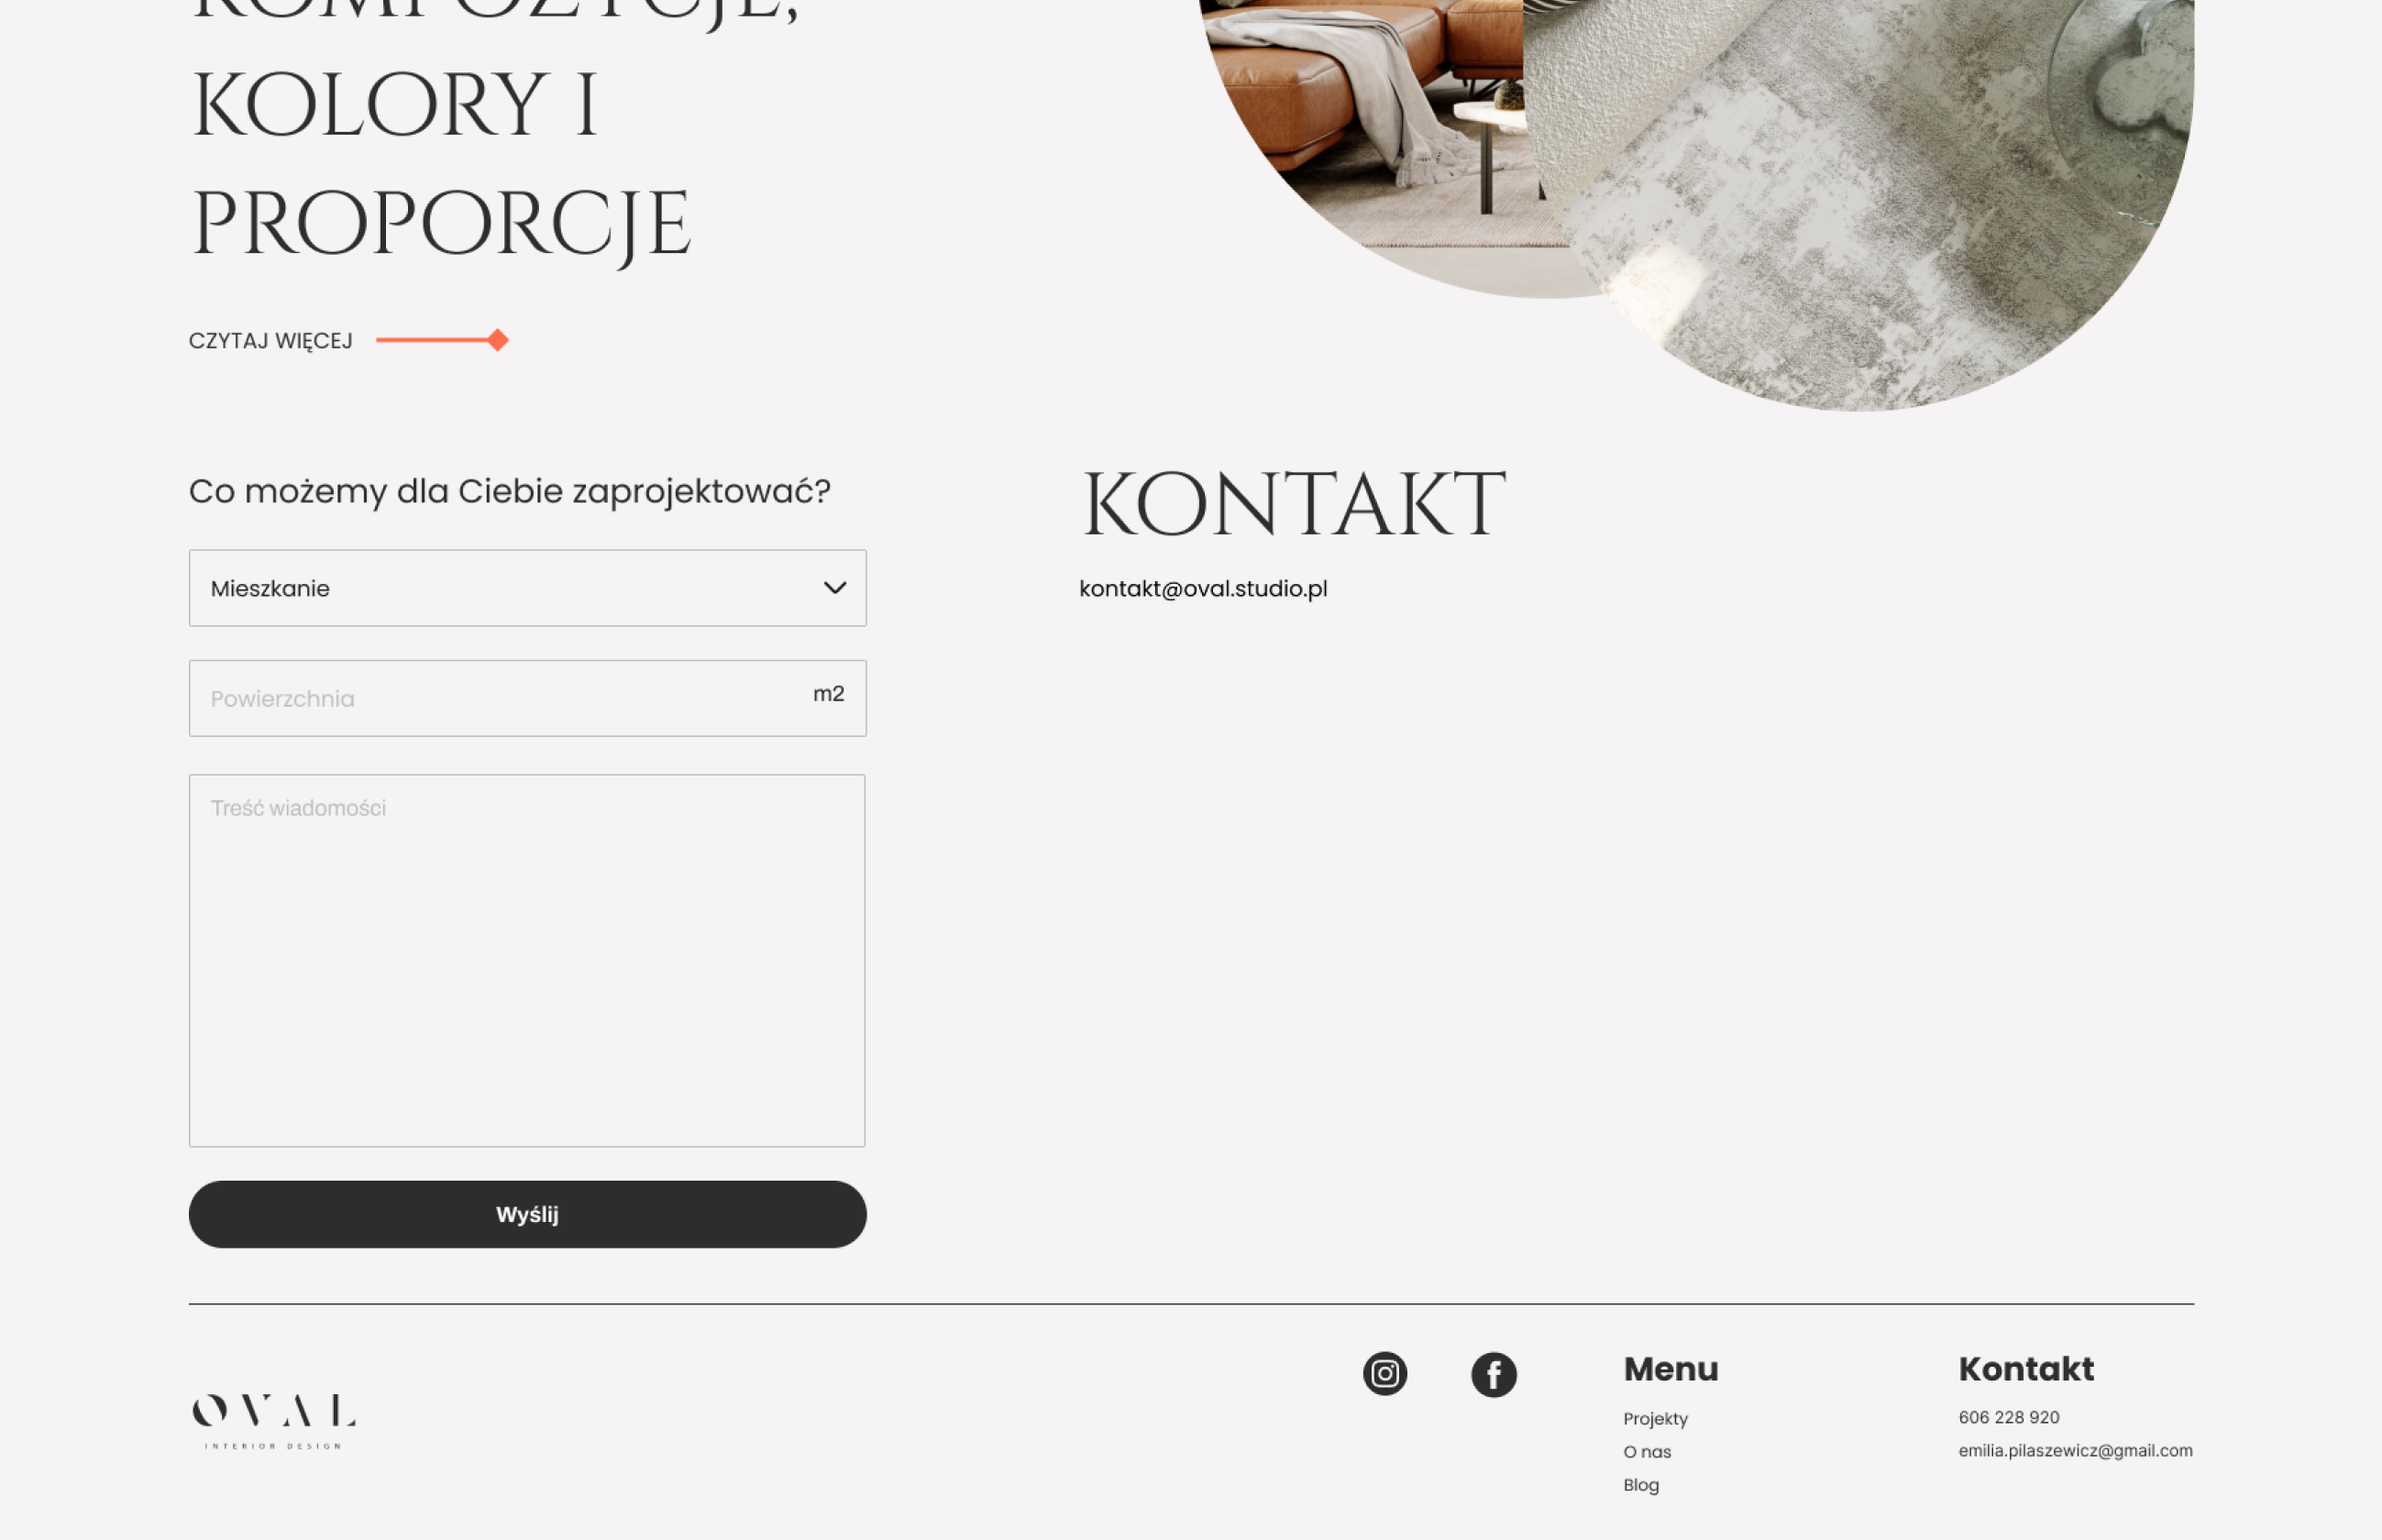
Task: Open the Mieszkanie select box
Action: tap(500, 588)
